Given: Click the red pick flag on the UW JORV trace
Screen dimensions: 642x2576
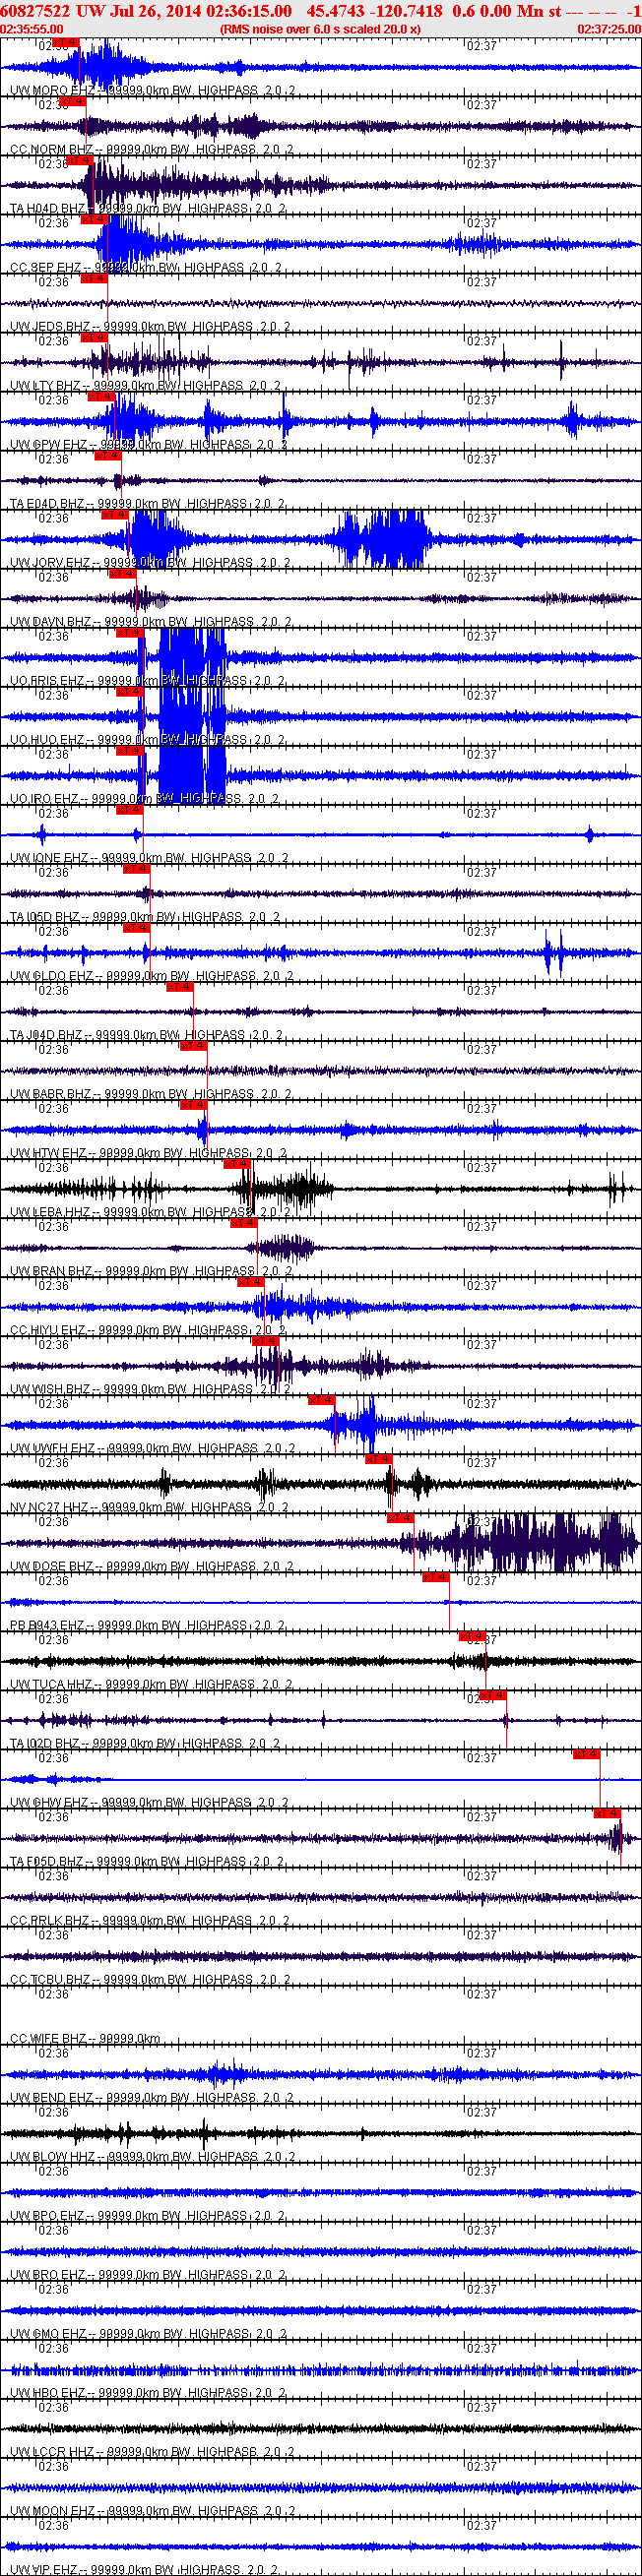Looking at the screenshot, I should tap(115, 514).
